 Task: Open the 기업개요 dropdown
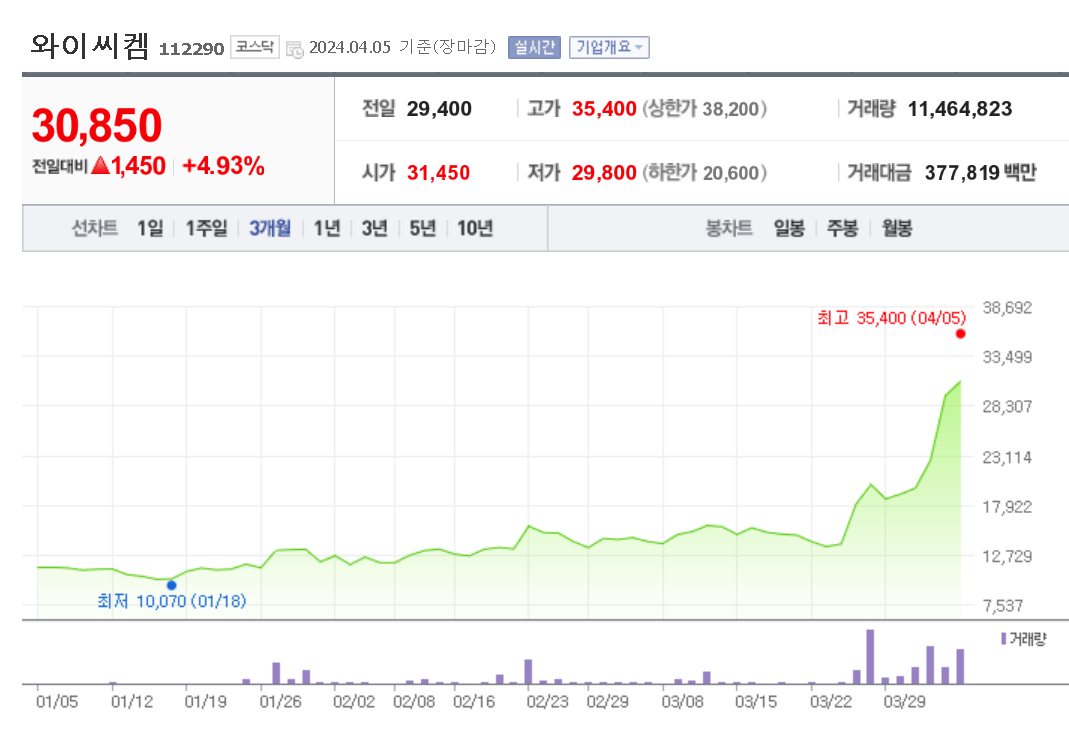(x=609, y=47)
